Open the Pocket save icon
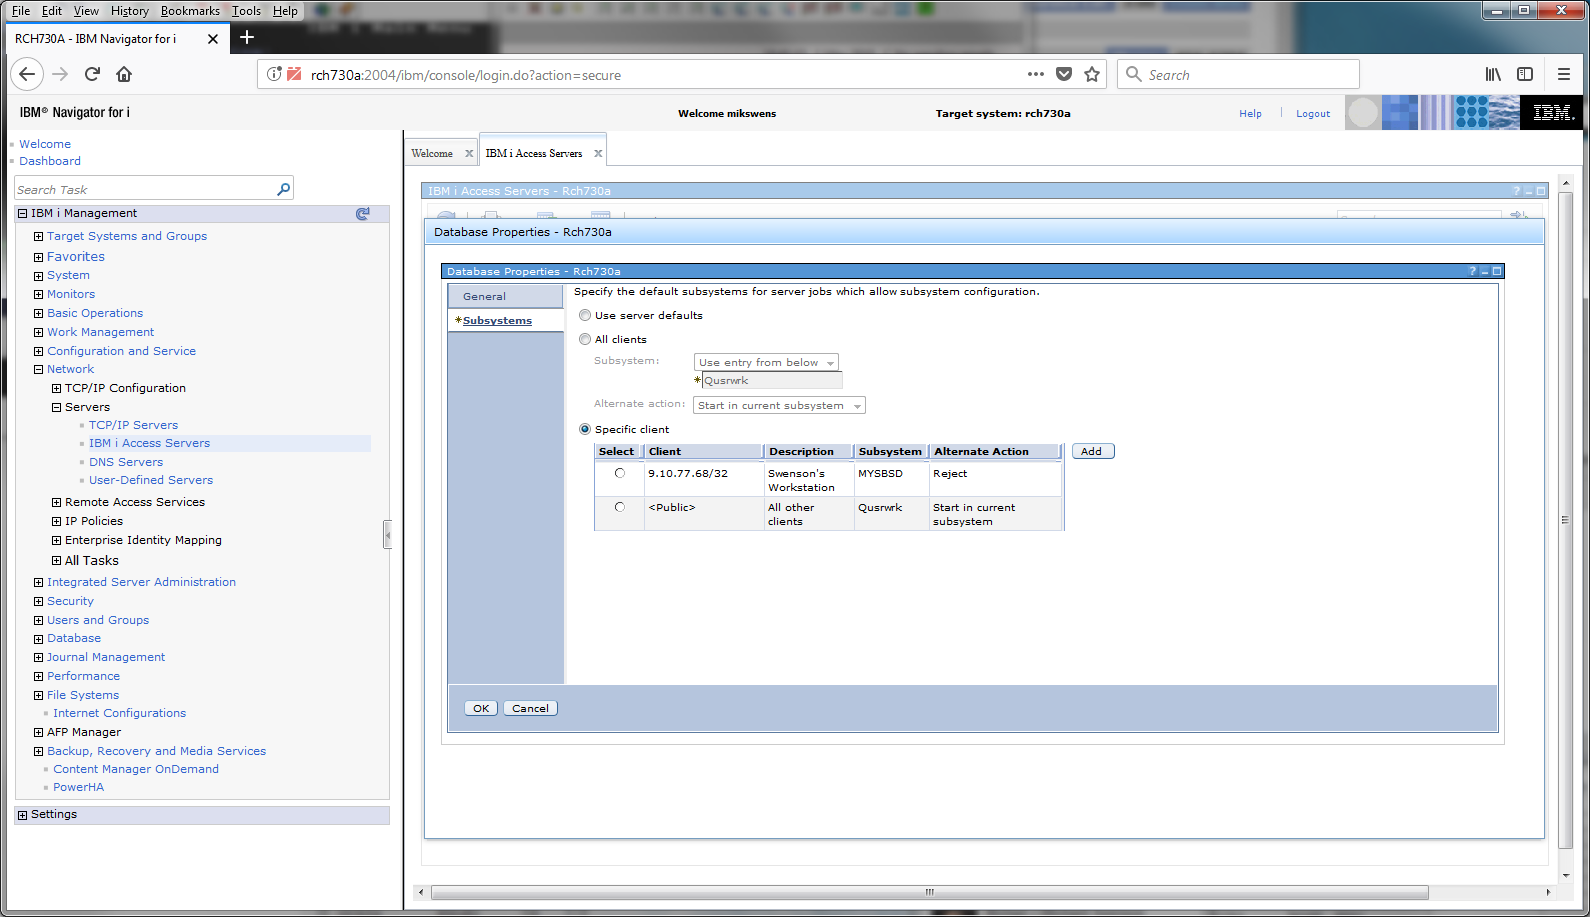Viewport: 1590px width, 917px height. pos(1064,74)
